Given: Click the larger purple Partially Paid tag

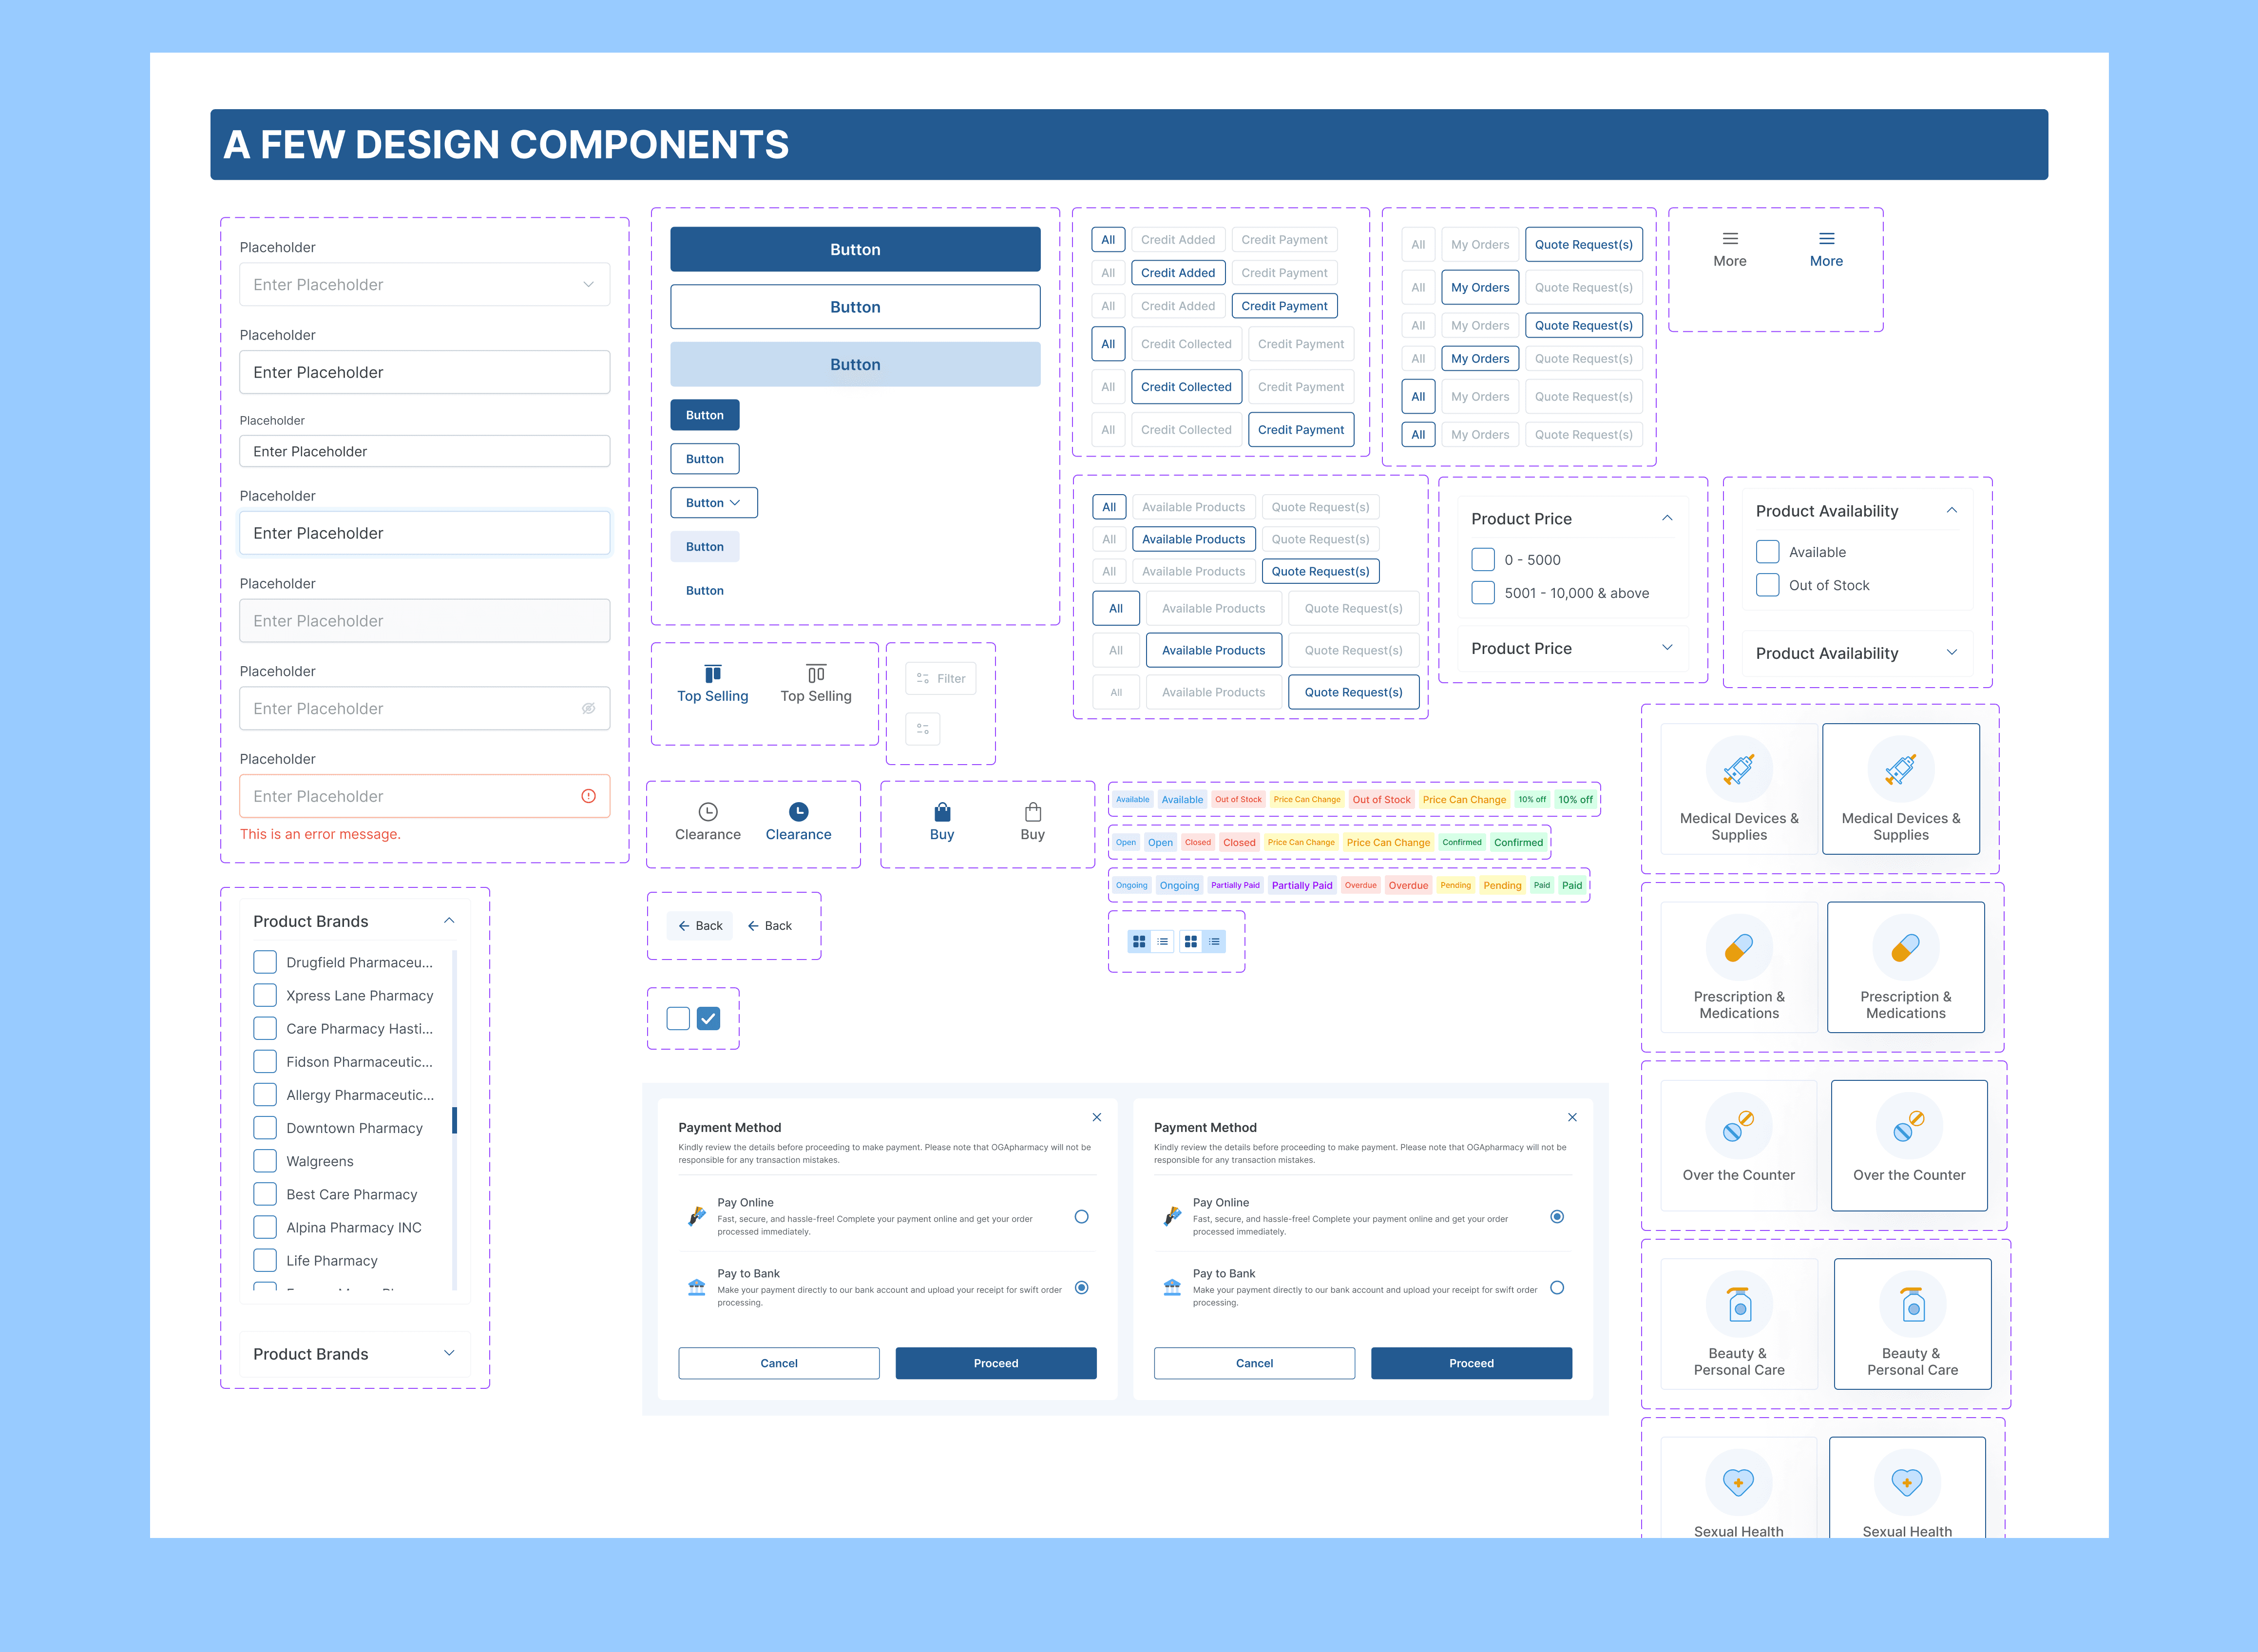Looking at the screenshot, I should 1302,886.
